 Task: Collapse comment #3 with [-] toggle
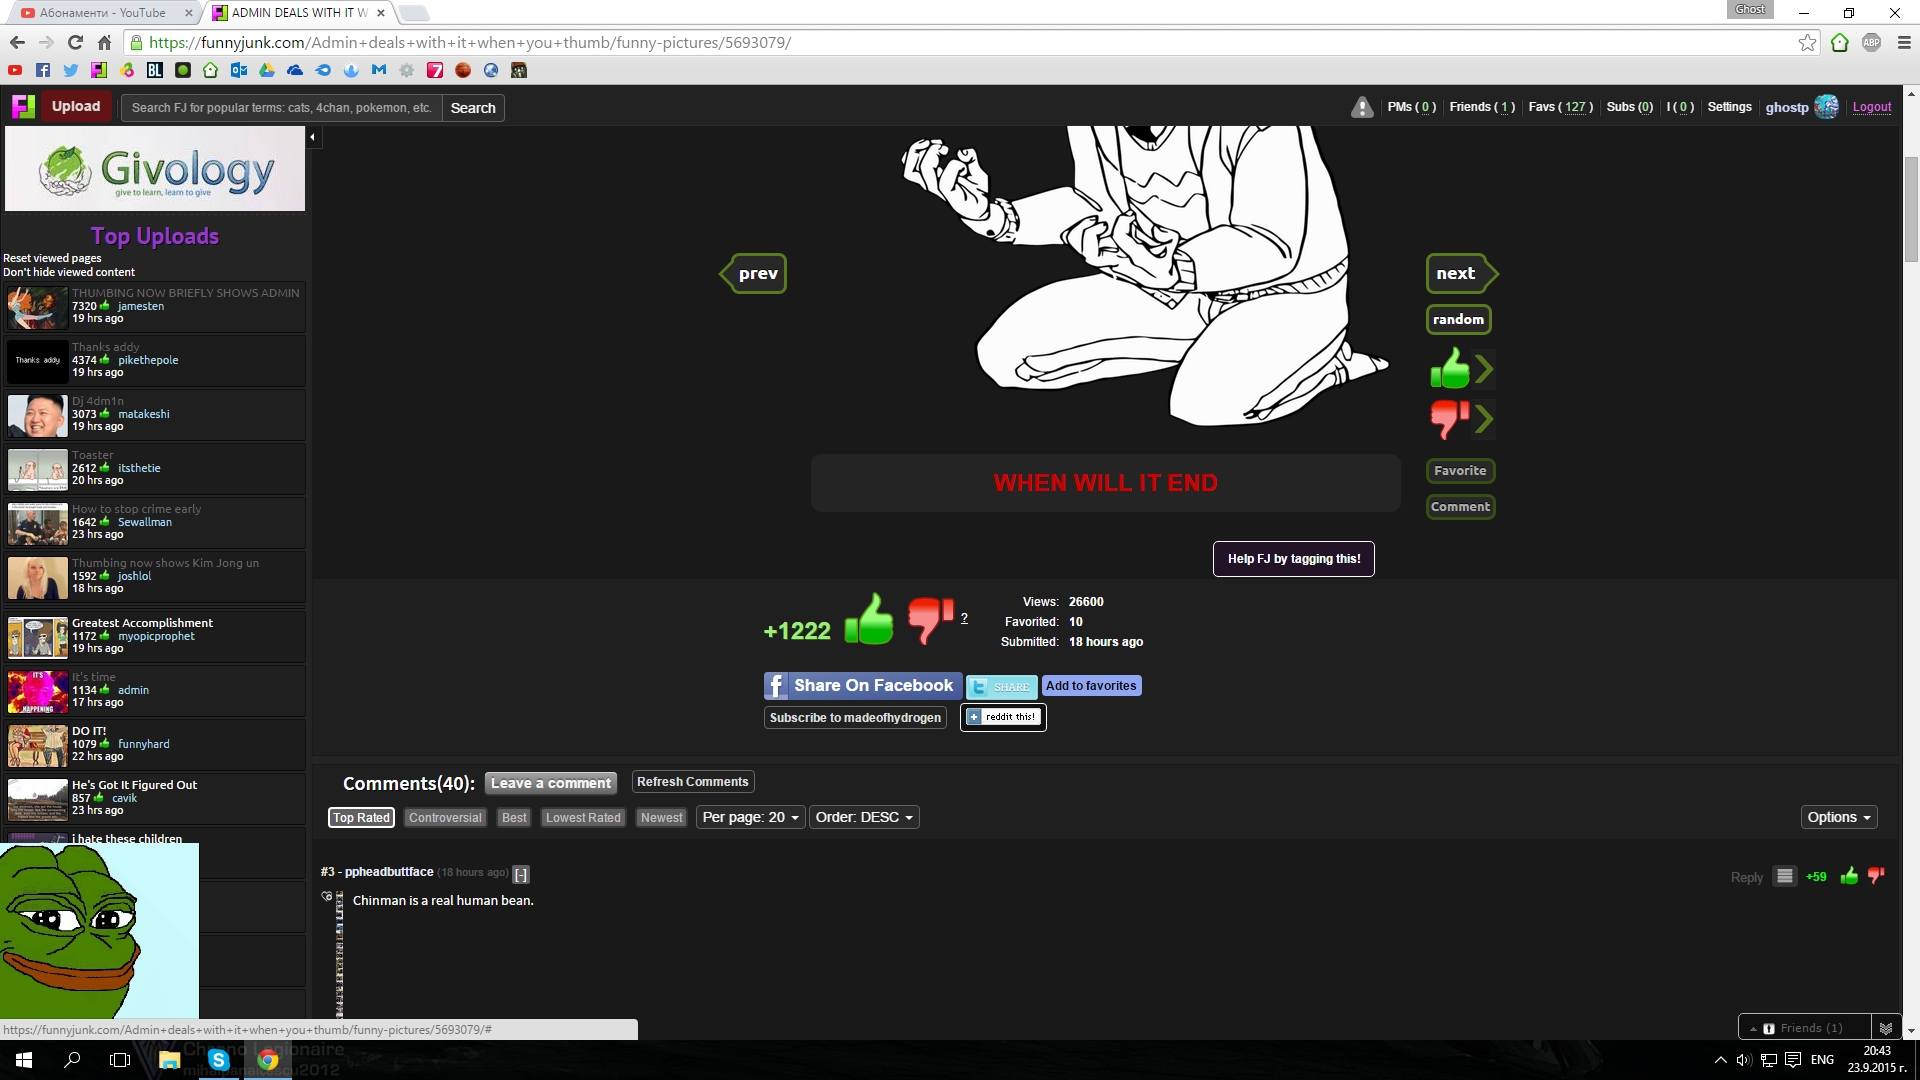(521, 874)
